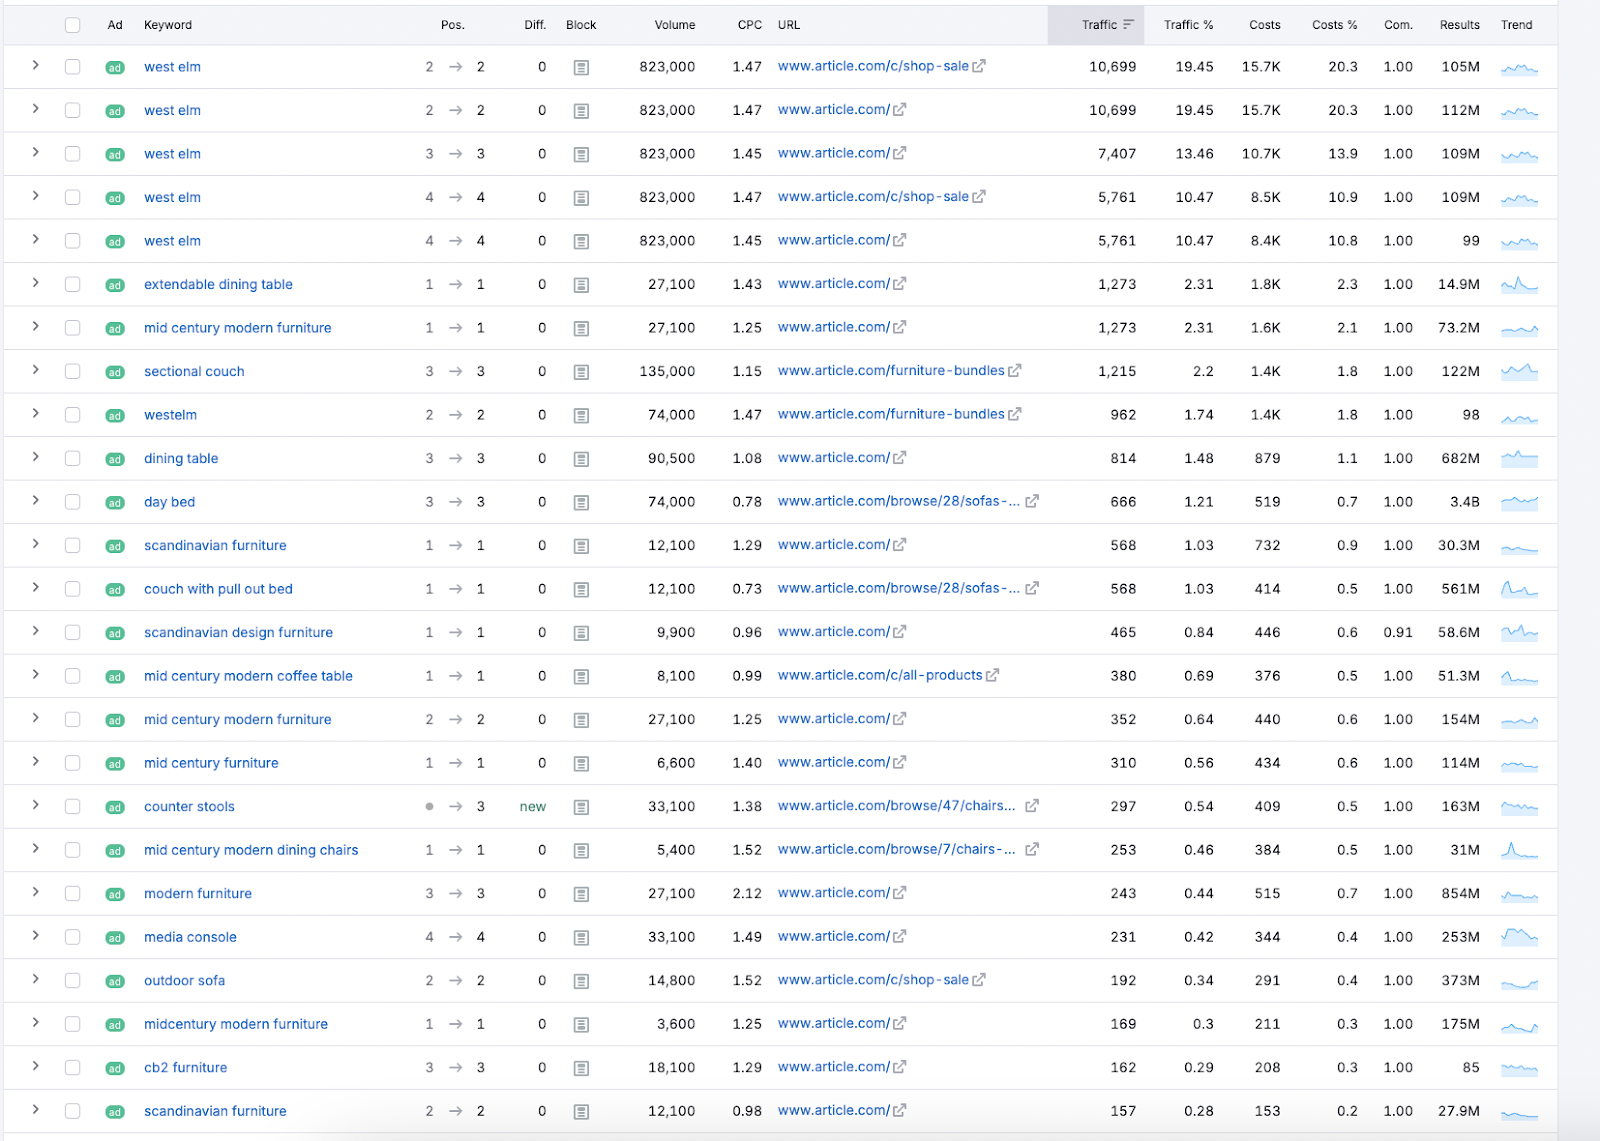
Task: Click block icon for couch with pull out bed
Action: tap(581, 589)
